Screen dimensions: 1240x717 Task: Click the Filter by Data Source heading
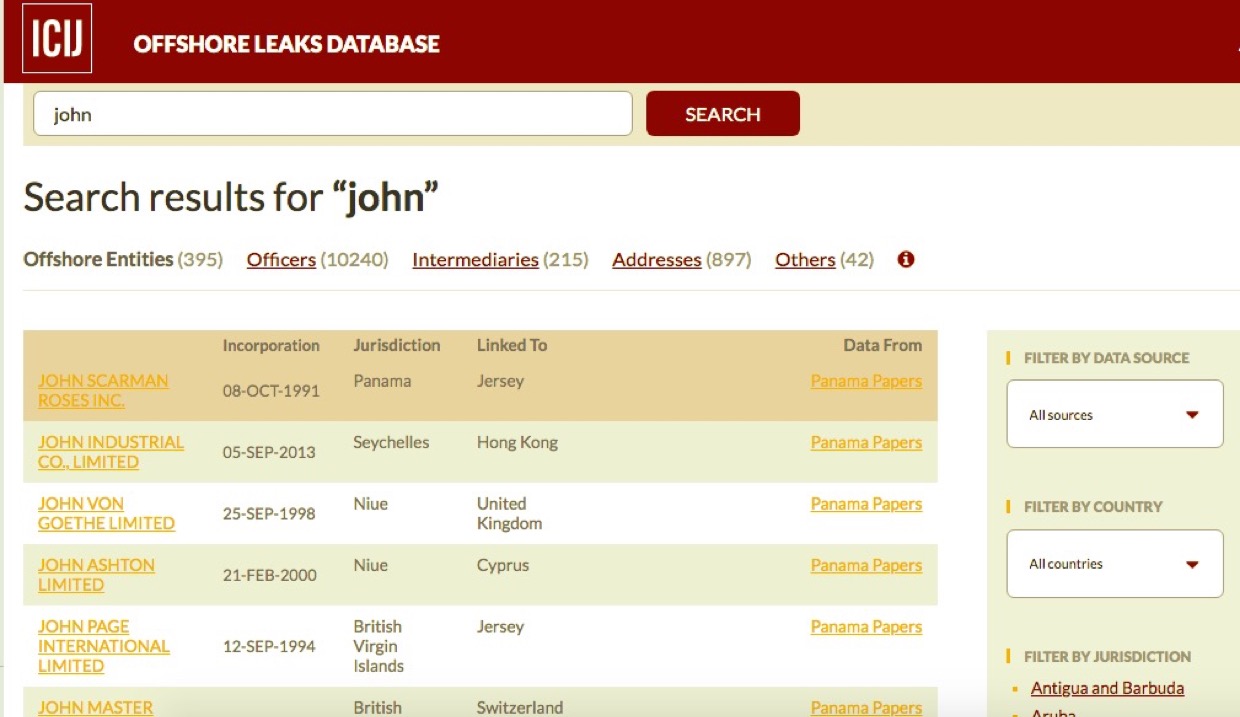pyautogui.click(x=1106, y=357)
